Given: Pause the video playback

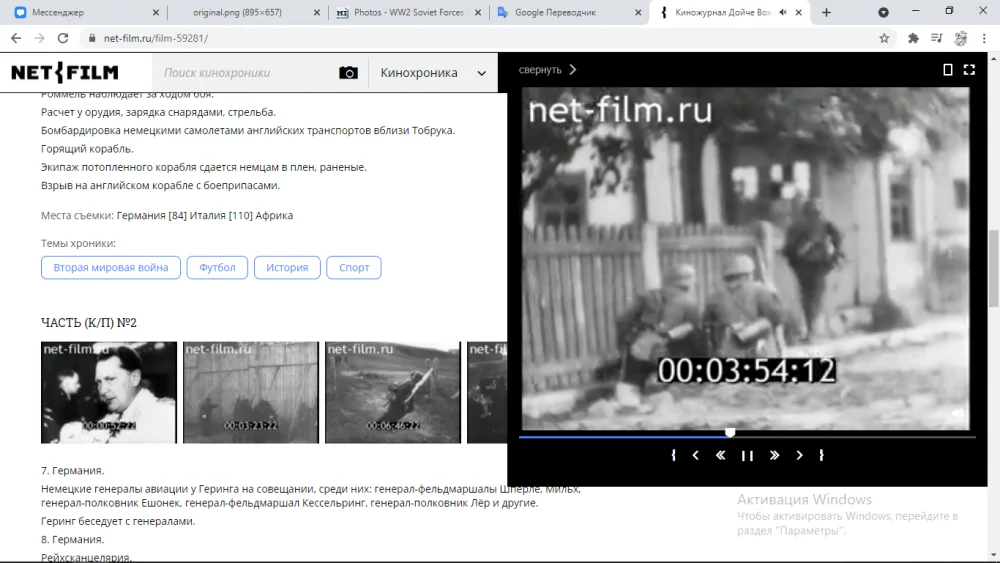Looking at the screenshot, I should pos(747,455).
